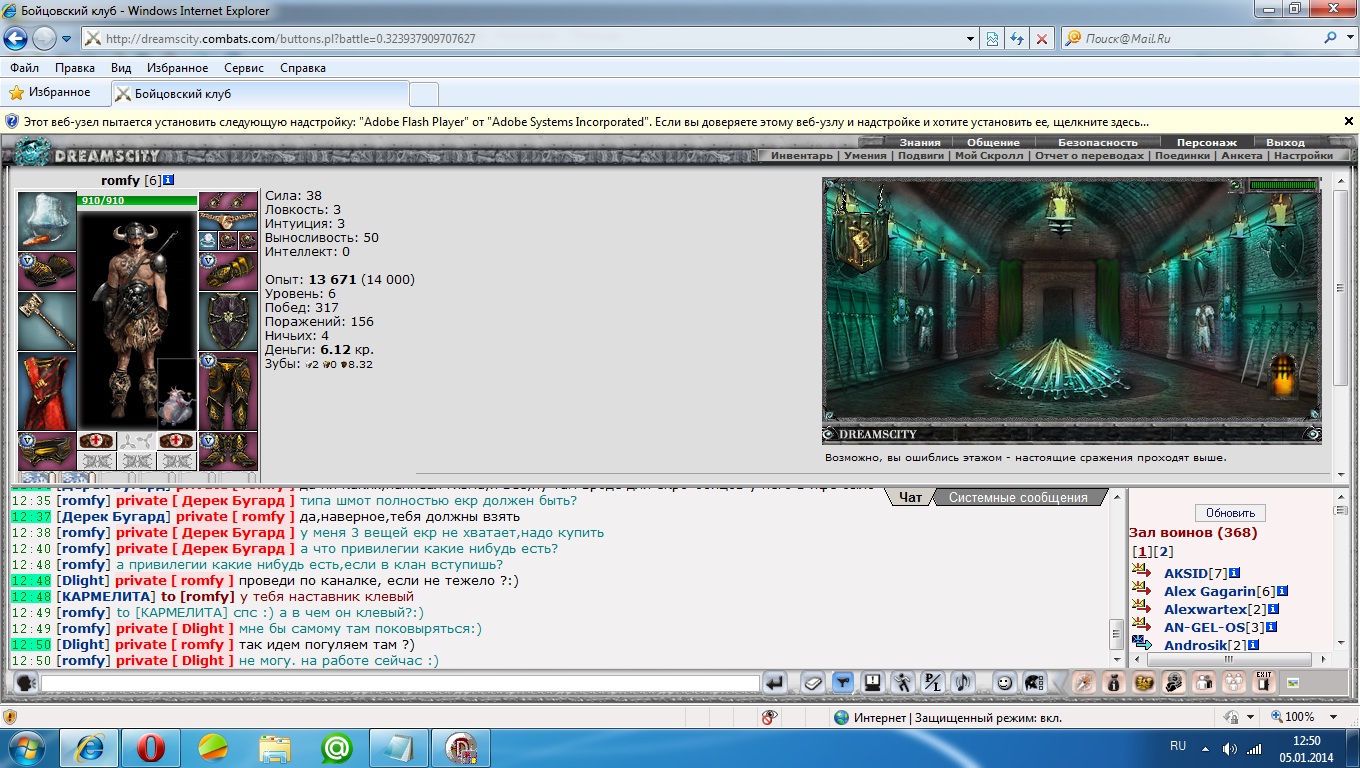Viewport: 1360px width, 768px height.
Task: Click the red robe armor slot
Action: [x=47, y=391]
